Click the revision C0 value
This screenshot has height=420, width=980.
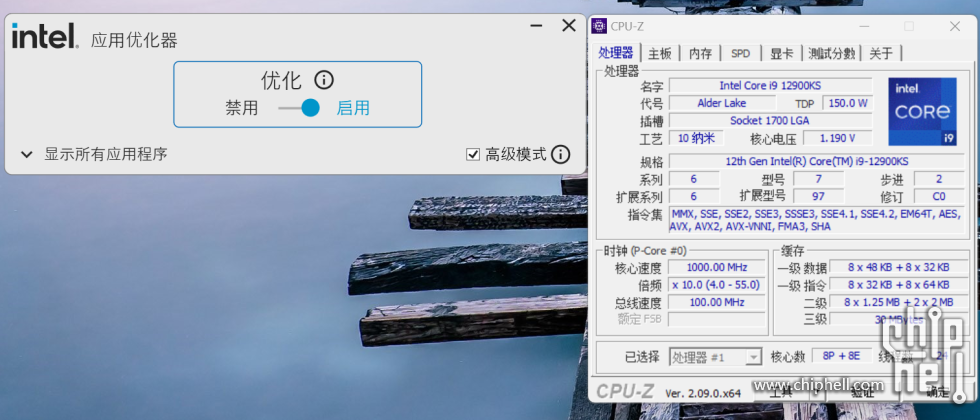click(x=939, y=196)
